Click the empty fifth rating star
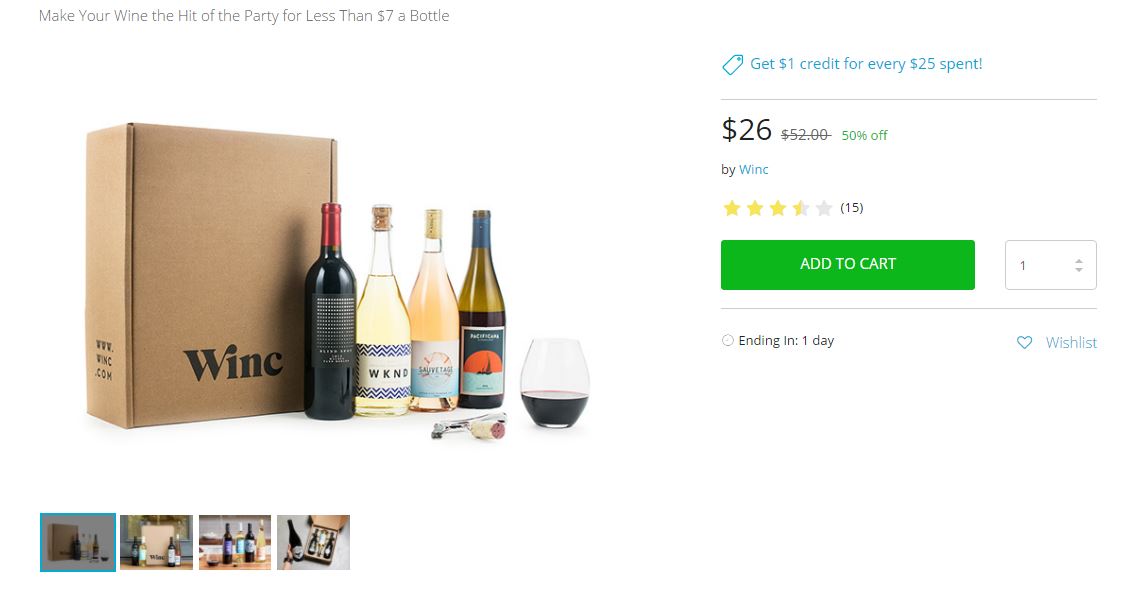The image size is (1126, 608). (823, 208)
